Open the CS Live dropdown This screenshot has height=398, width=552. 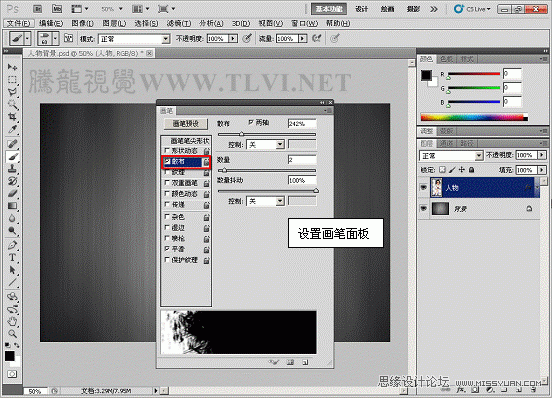[472, 9]
